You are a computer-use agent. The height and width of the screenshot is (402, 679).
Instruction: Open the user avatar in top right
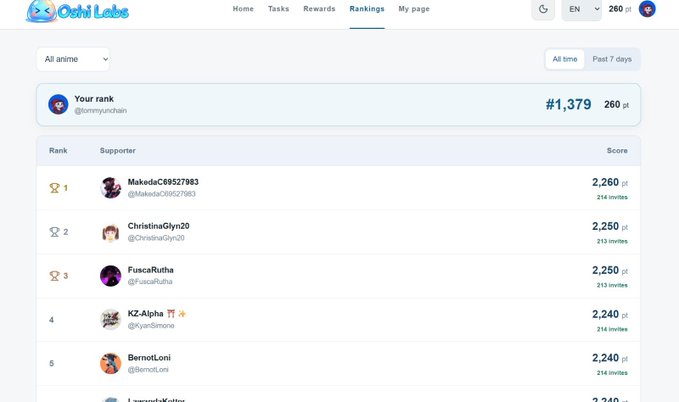coord(647,9)
